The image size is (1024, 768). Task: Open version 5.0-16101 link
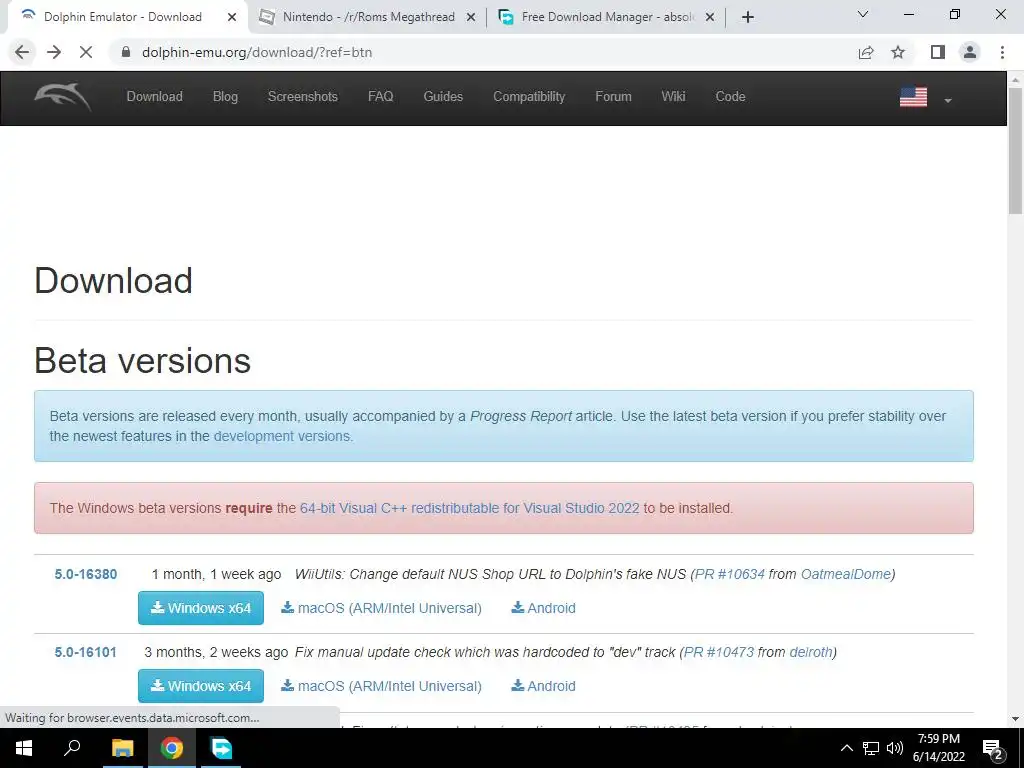tap(86, 652)
